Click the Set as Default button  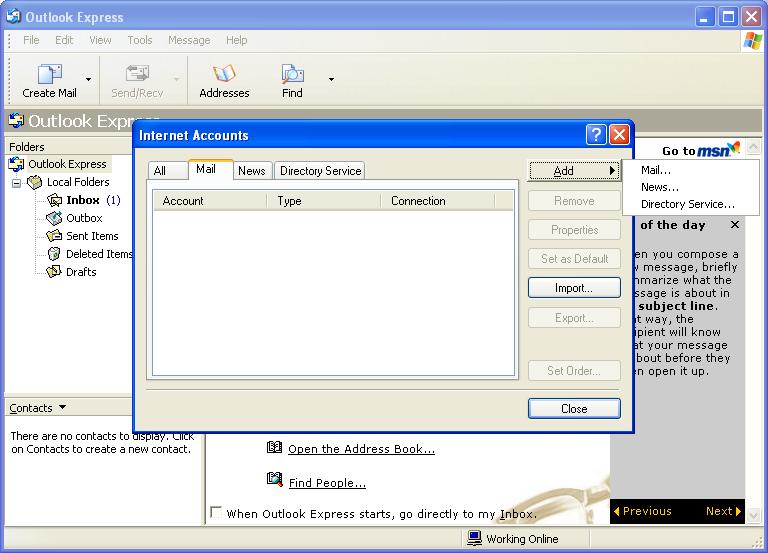(574, 259)
